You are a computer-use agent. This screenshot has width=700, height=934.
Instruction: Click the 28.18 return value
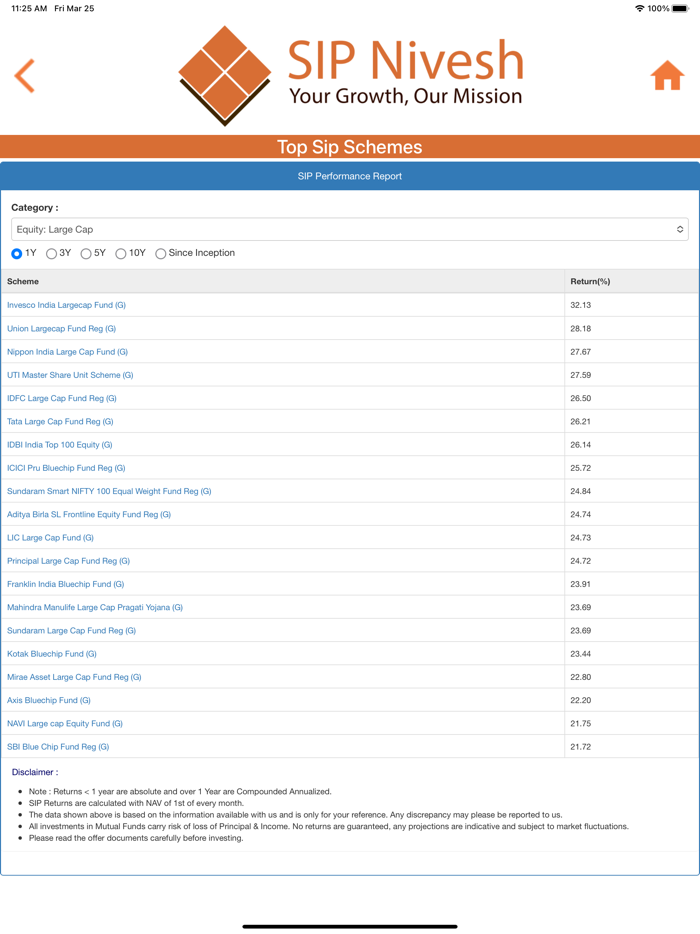point(581,328)
